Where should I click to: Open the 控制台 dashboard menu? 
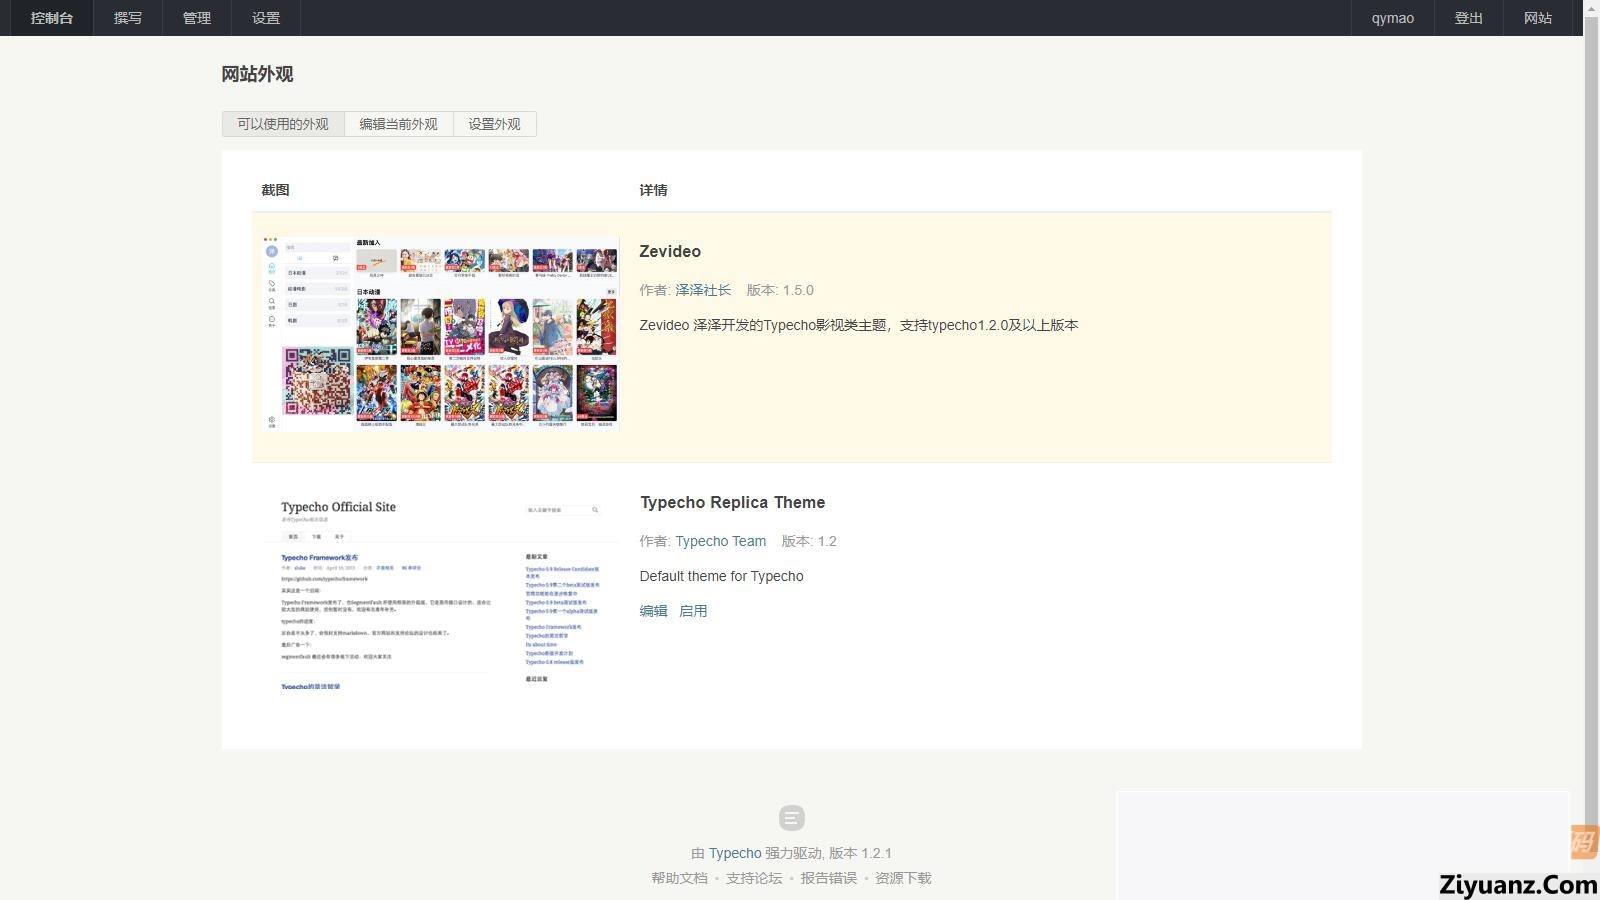tap(52, 18)
